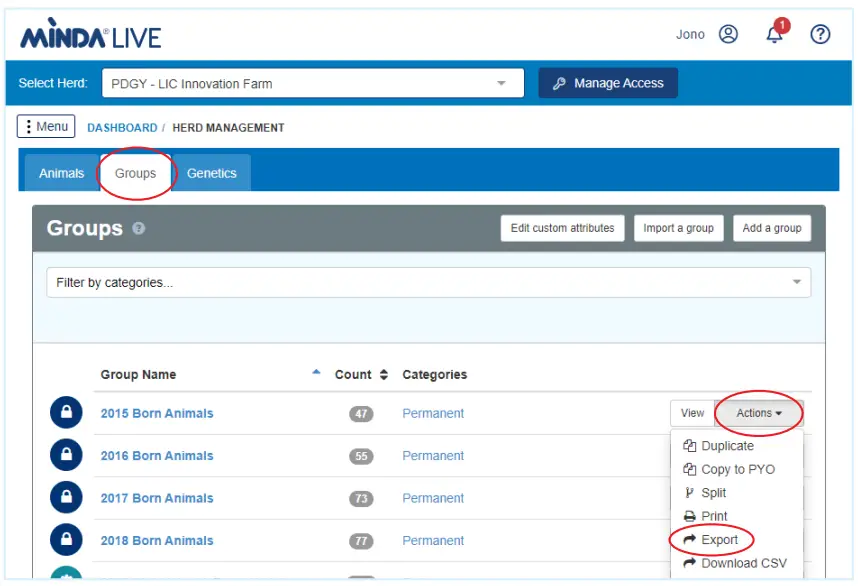Open the Select Herd dropdown
The image size is (858, 586).
pyautogui.click(x=313, y=83)
